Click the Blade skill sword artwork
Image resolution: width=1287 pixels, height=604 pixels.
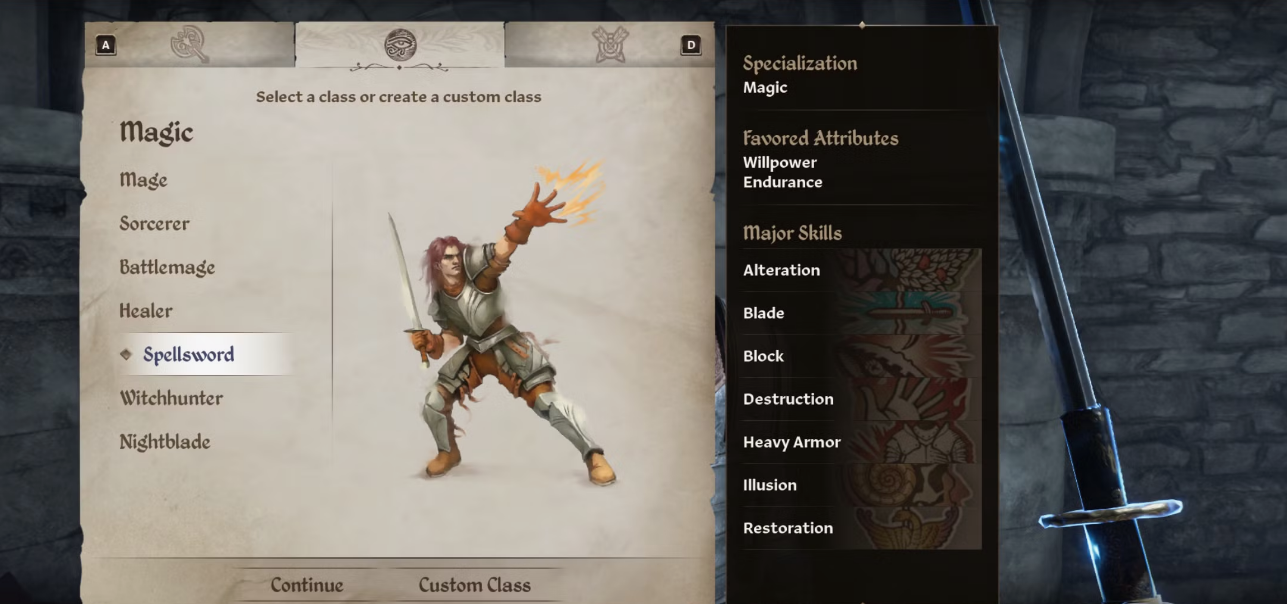click(910, 313)
